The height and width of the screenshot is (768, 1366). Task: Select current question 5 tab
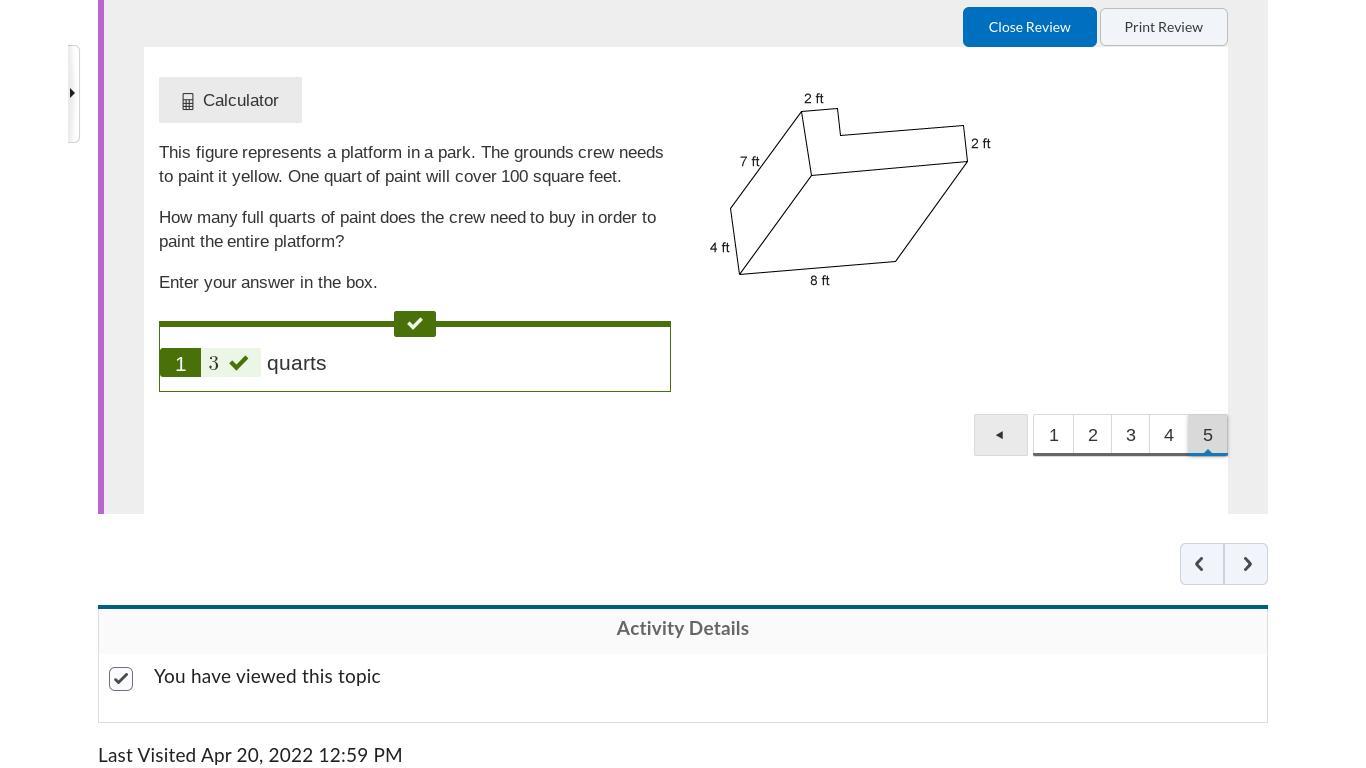click(1207, 435)
